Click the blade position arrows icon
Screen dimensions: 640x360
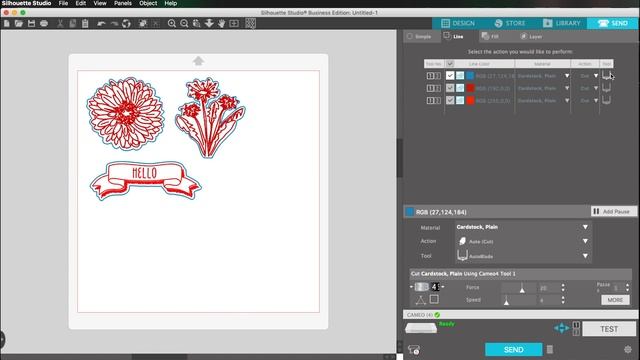[x=562, y=328]
